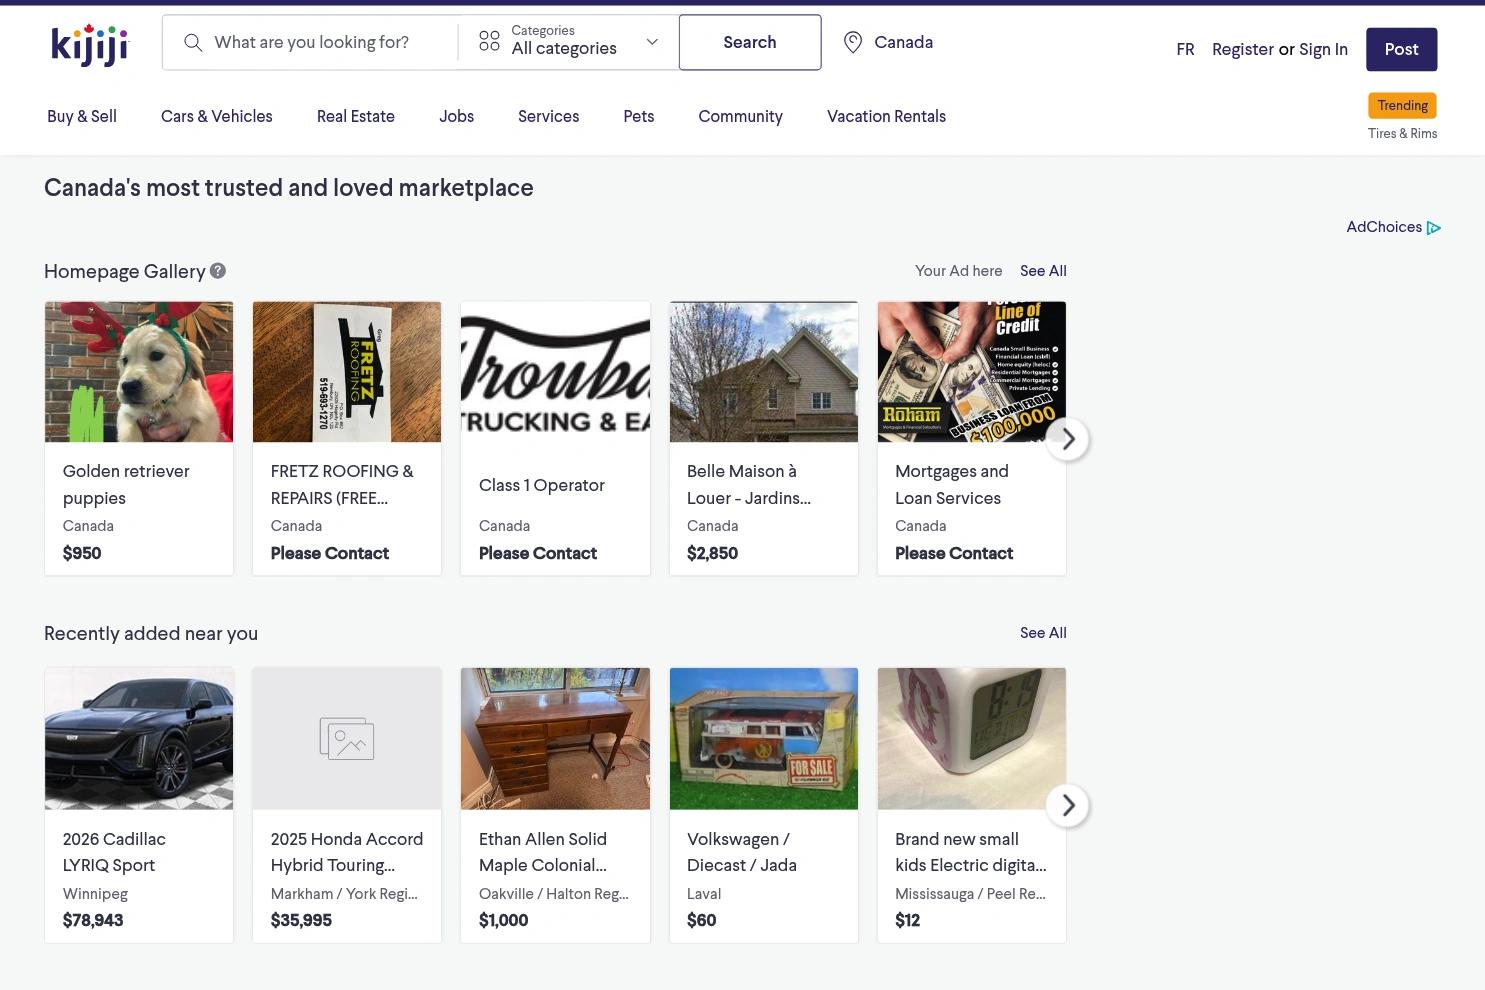Click the $35,995 price
Screen dimensions: 1485x990
tap(301, 920)
